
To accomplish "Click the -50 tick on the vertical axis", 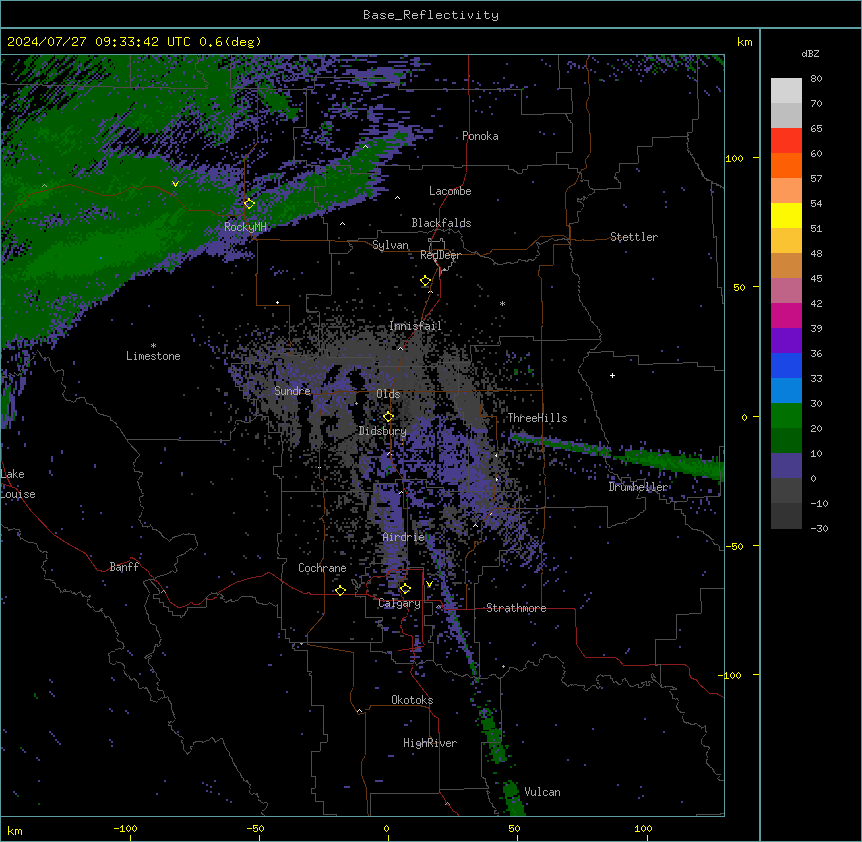I will 734,546.
